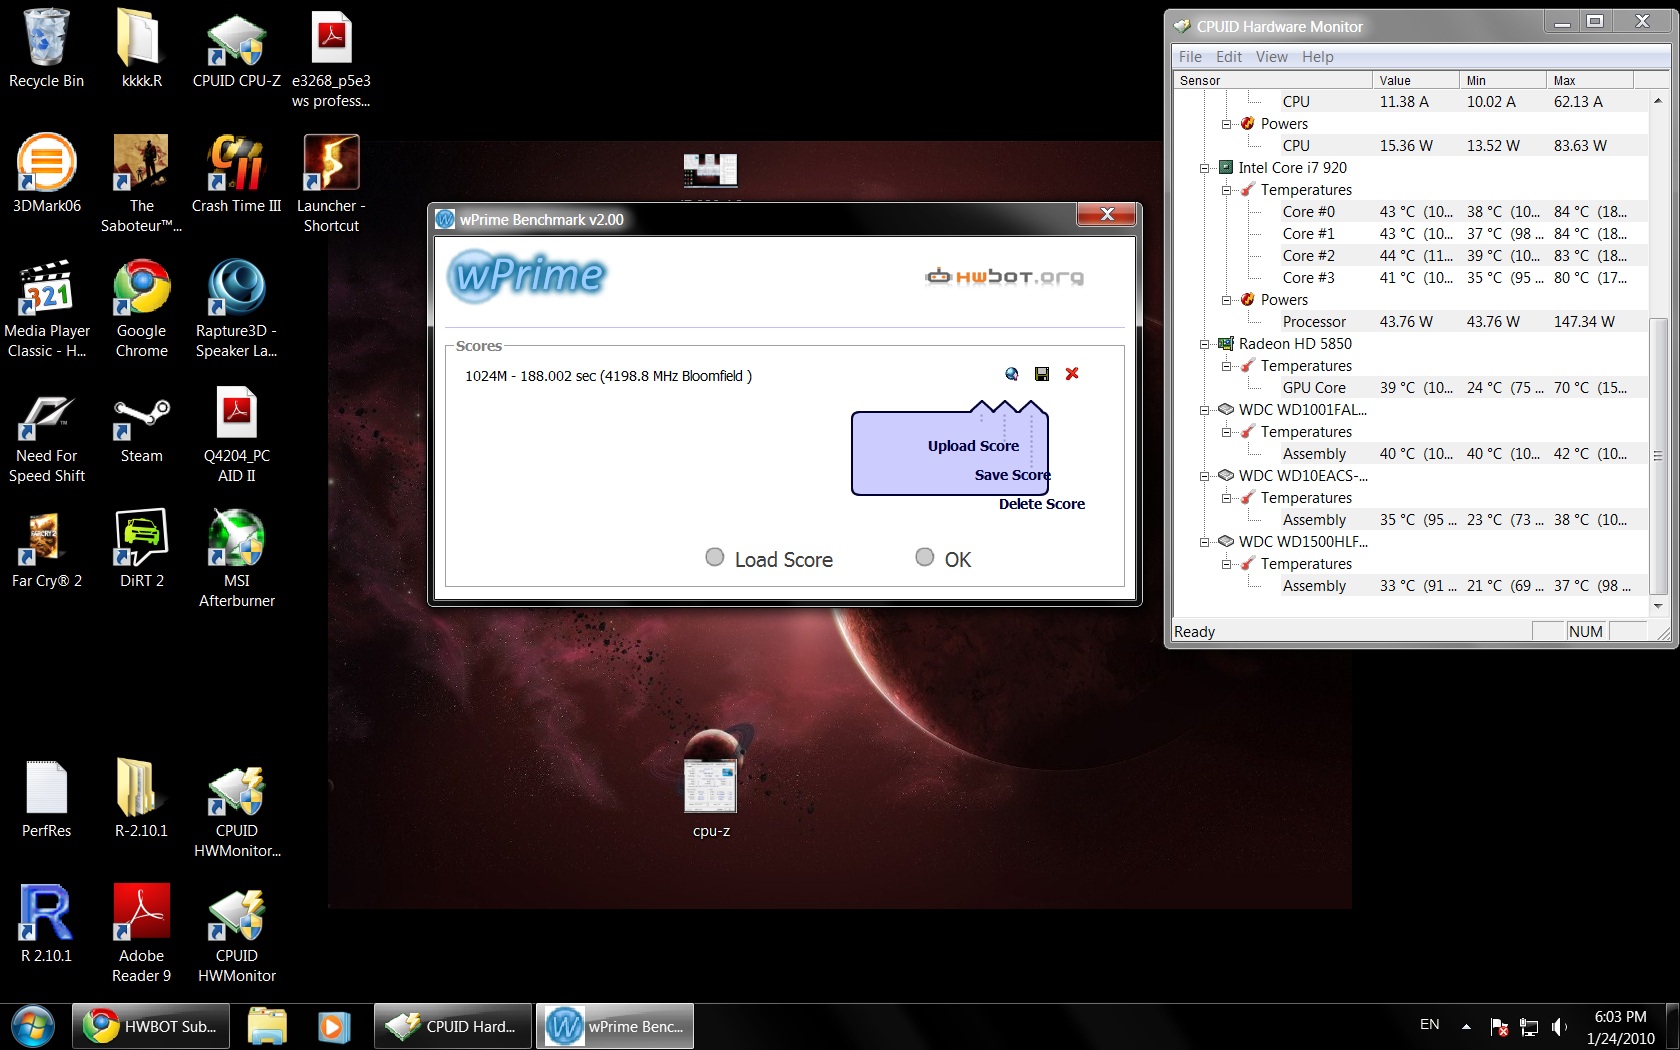The height and width of the screenshot is (1050, 1680).
Task: Collapse the Powers branch under Intel Core i7
Action: (x=1227, y=300)
